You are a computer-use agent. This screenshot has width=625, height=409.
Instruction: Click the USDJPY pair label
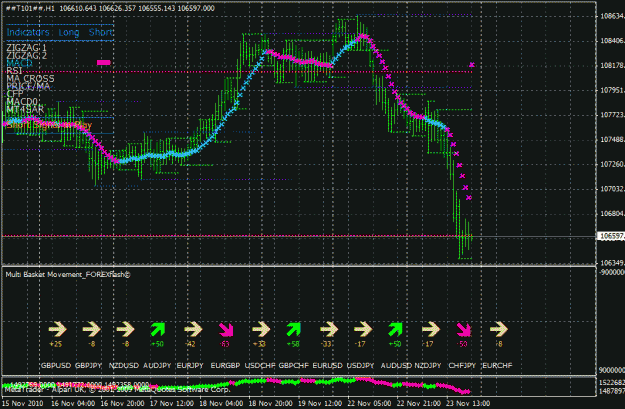click(360, 366)
